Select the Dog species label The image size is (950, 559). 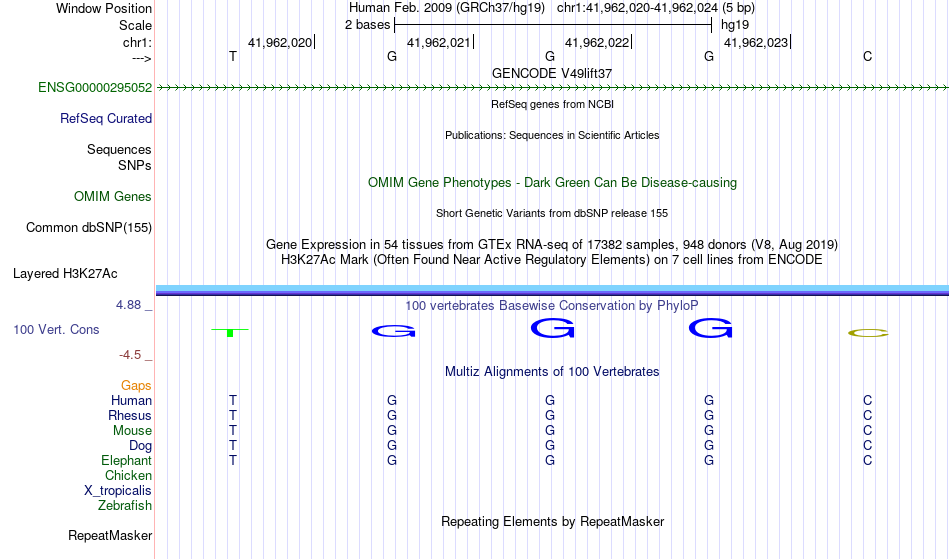click(x=141, y=446)
